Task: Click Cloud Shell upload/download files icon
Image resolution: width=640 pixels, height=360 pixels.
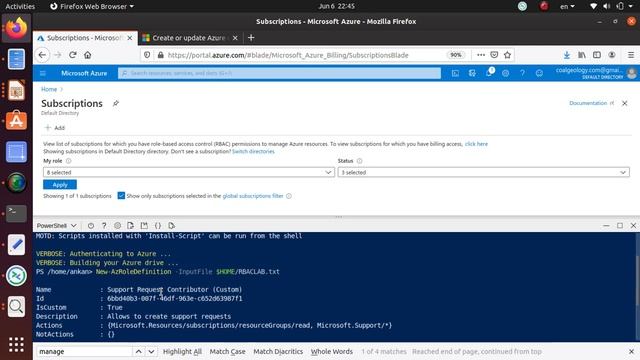Action: (x=131, y=226)
